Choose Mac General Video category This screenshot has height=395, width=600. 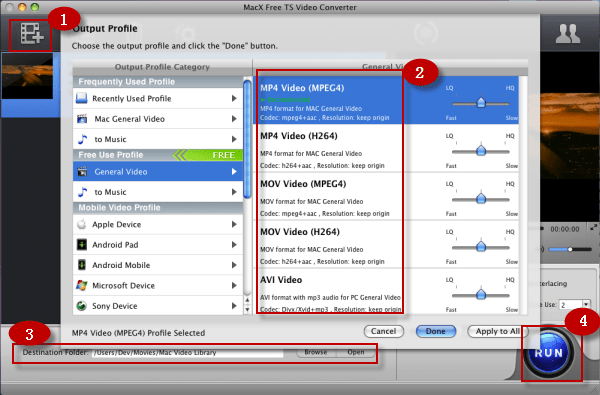pos(158,119)
